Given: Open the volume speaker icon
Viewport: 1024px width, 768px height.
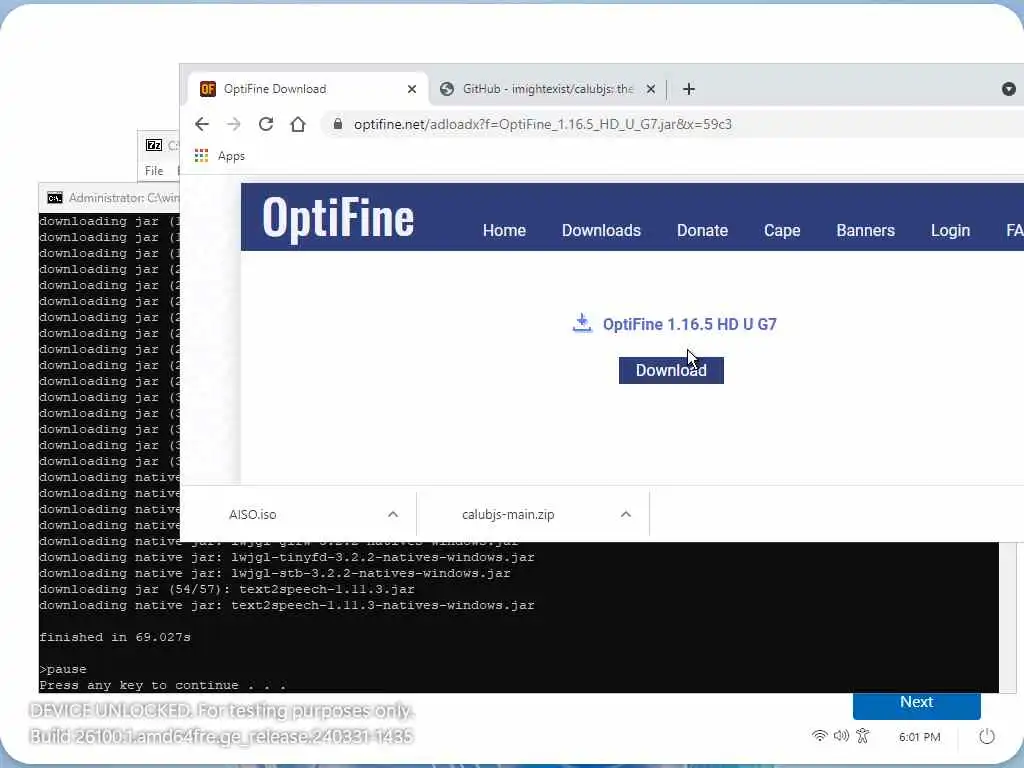Looking at the screenshot, I should (841, 736).
